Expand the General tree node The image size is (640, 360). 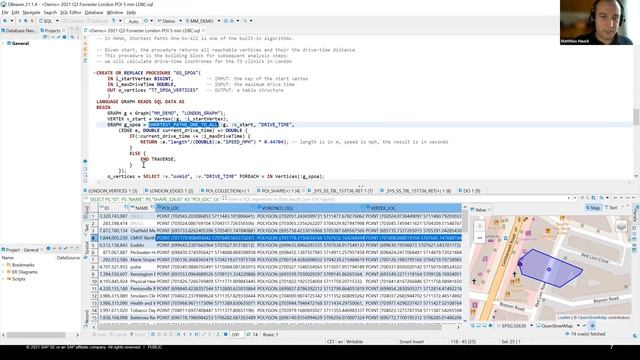coord(3,43)
